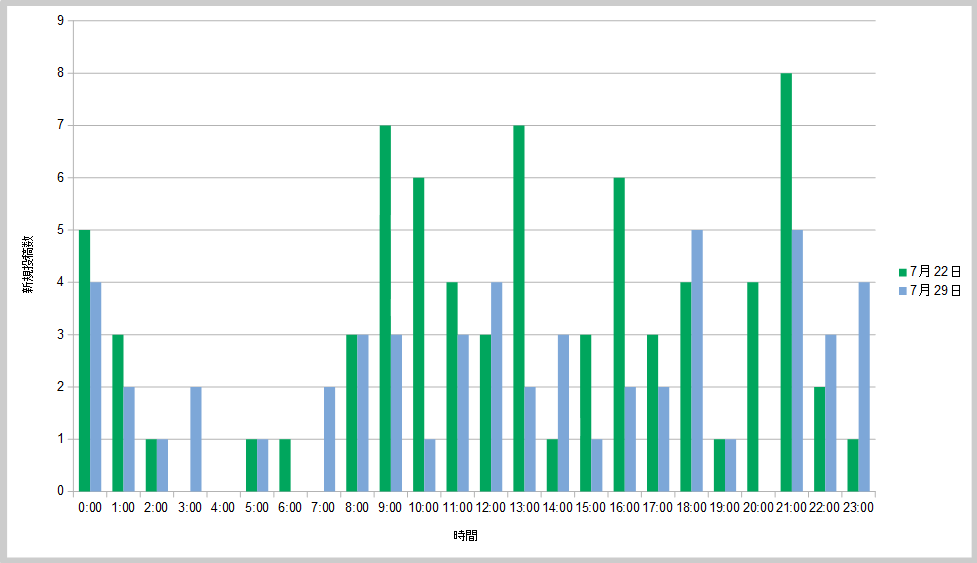
Task: Select the green bar at 9:00
Action: coord(385,308)
